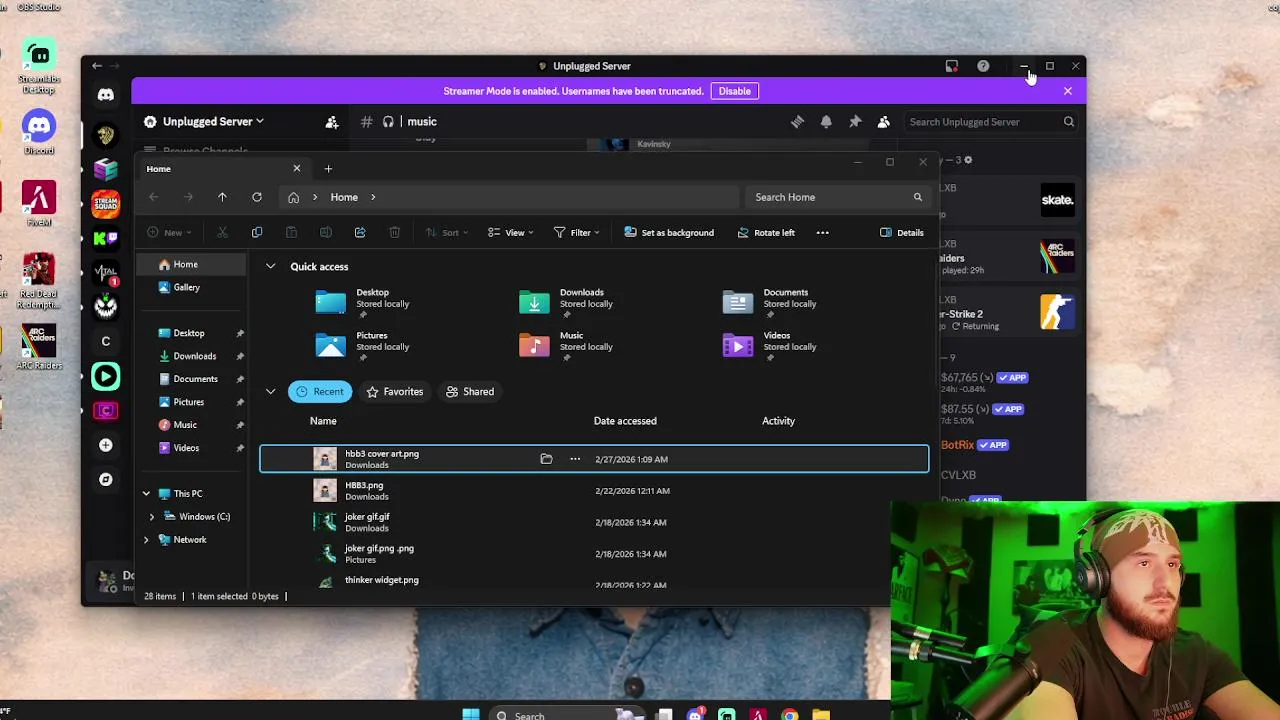Close the Home tab in Explorer

296,168
